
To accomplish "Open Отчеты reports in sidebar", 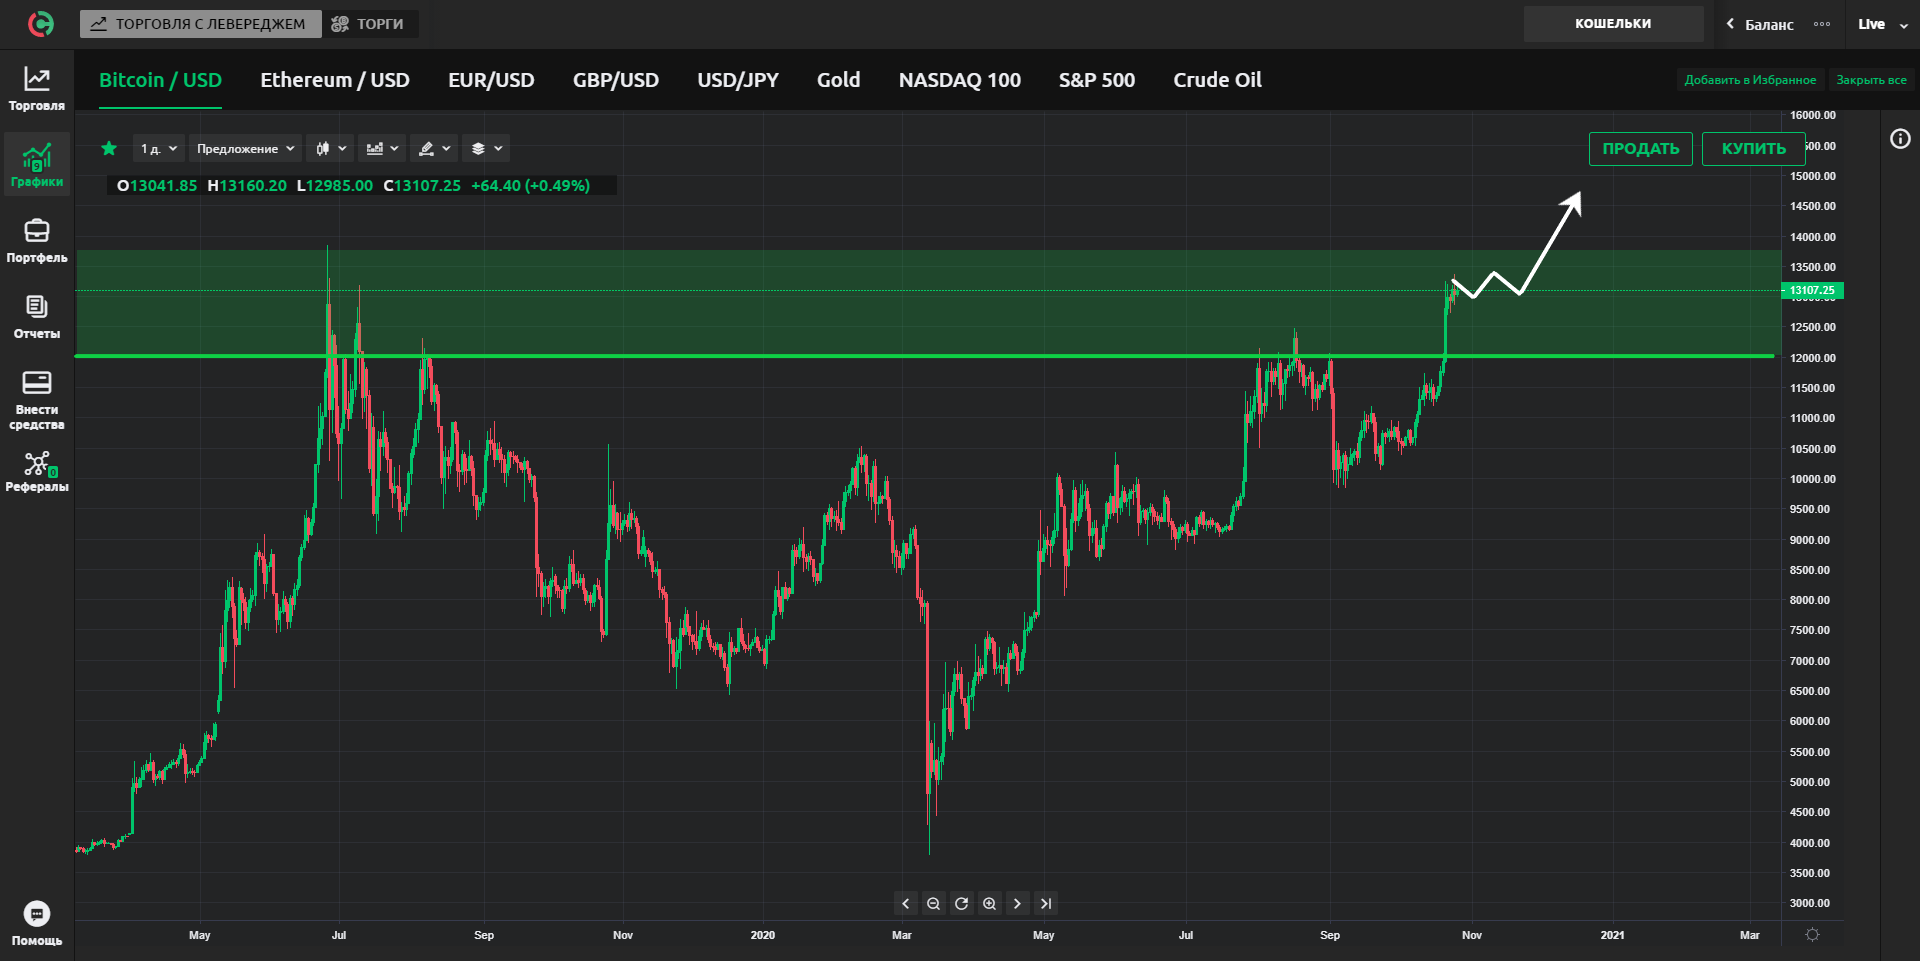I will pyautogui.click(x=37, y=317).
